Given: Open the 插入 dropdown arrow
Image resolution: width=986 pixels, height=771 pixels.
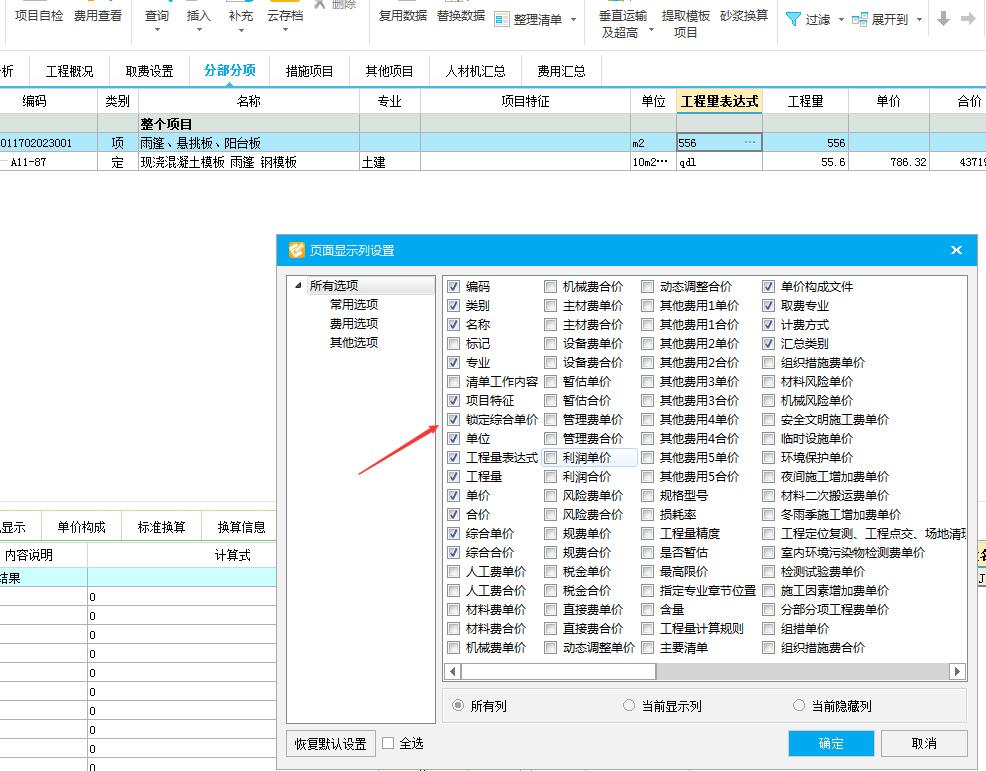Looking at the screenshot, I should tap(199, 30).
